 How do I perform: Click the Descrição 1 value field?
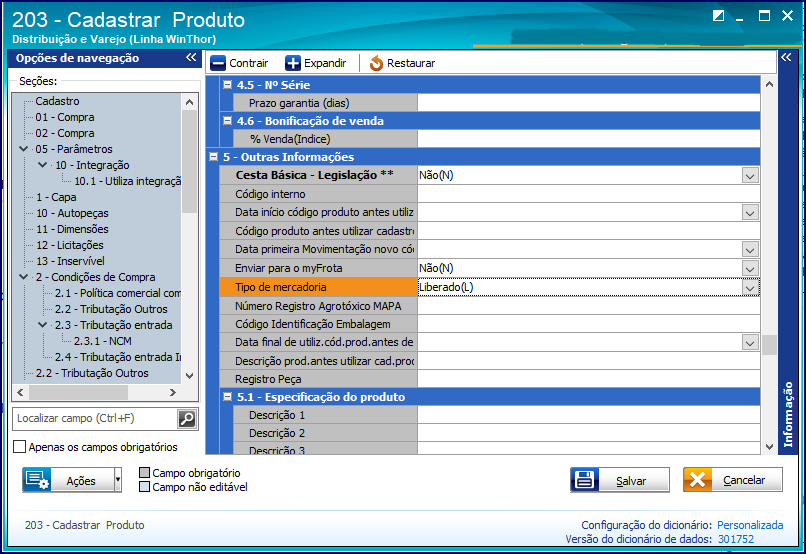[589, 415]
